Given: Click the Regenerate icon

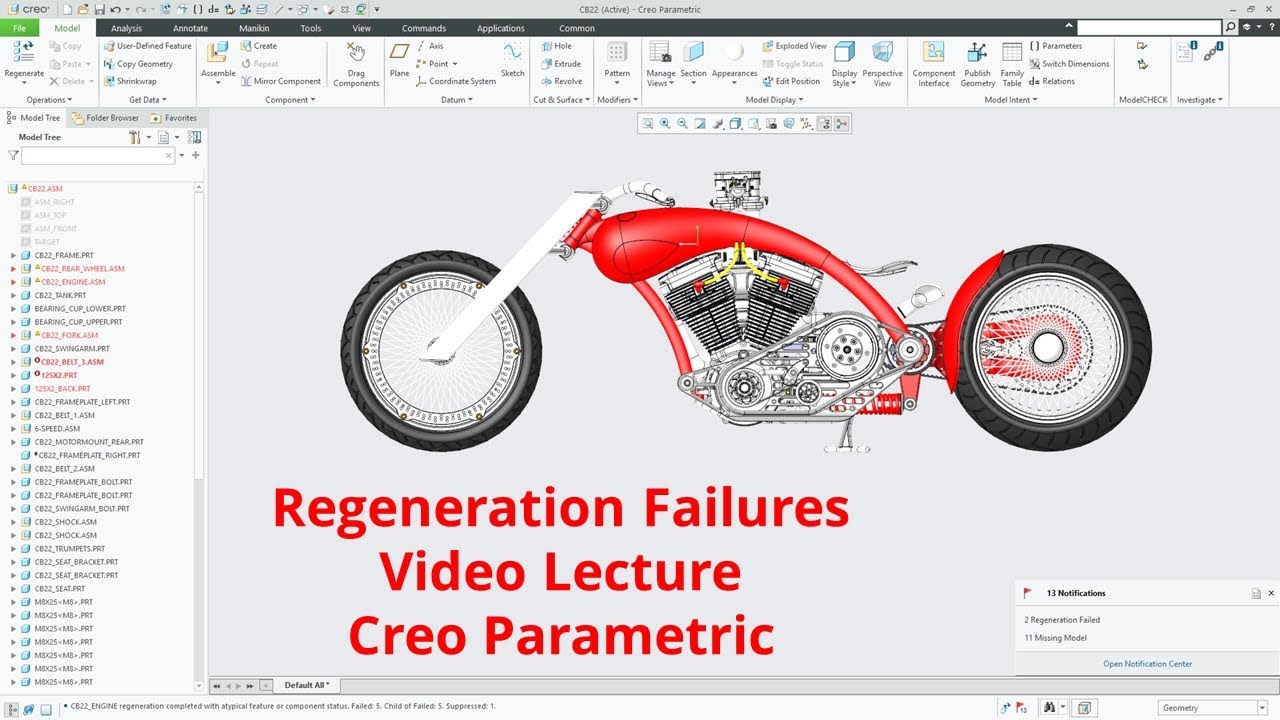Looking at the screenshot, I should click(x=24, y=54).
